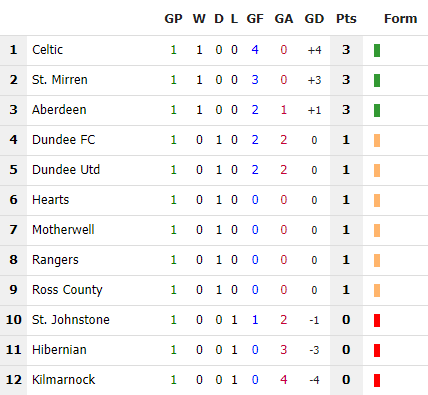
Task: Sort table by GD column header
Action: 314,19
